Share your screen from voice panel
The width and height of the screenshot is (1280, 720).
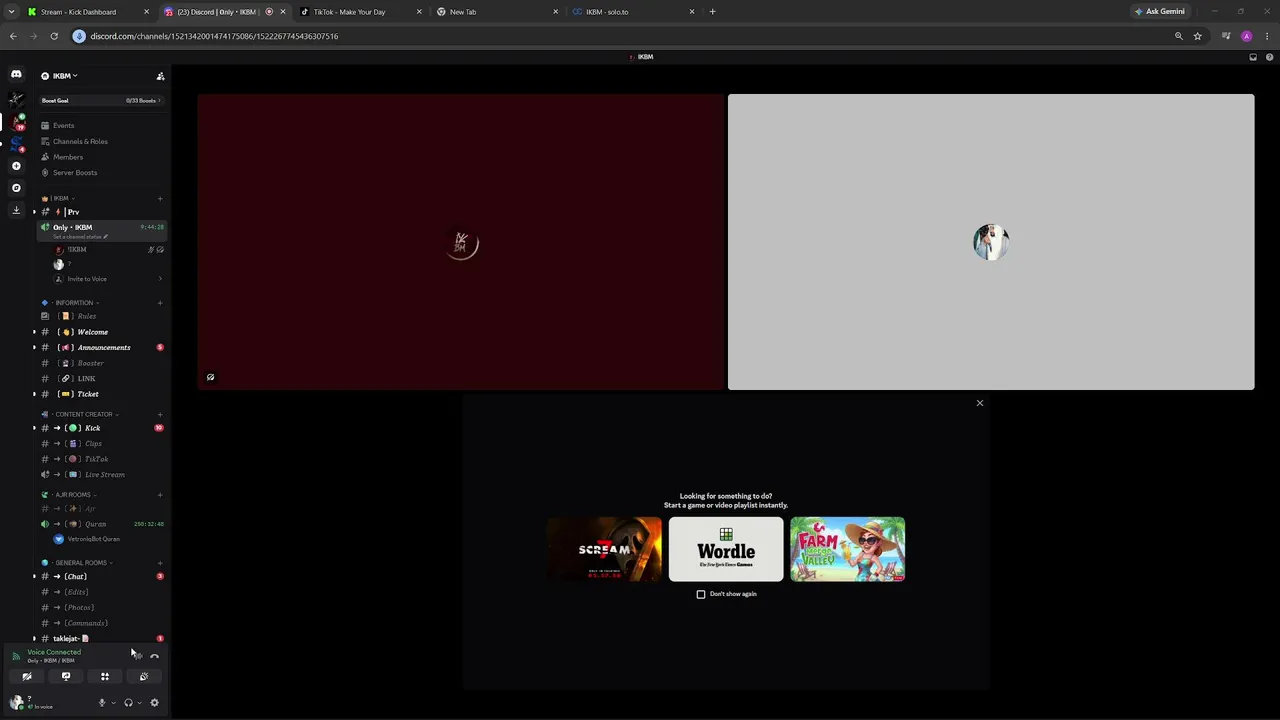[x=66, y=677]
